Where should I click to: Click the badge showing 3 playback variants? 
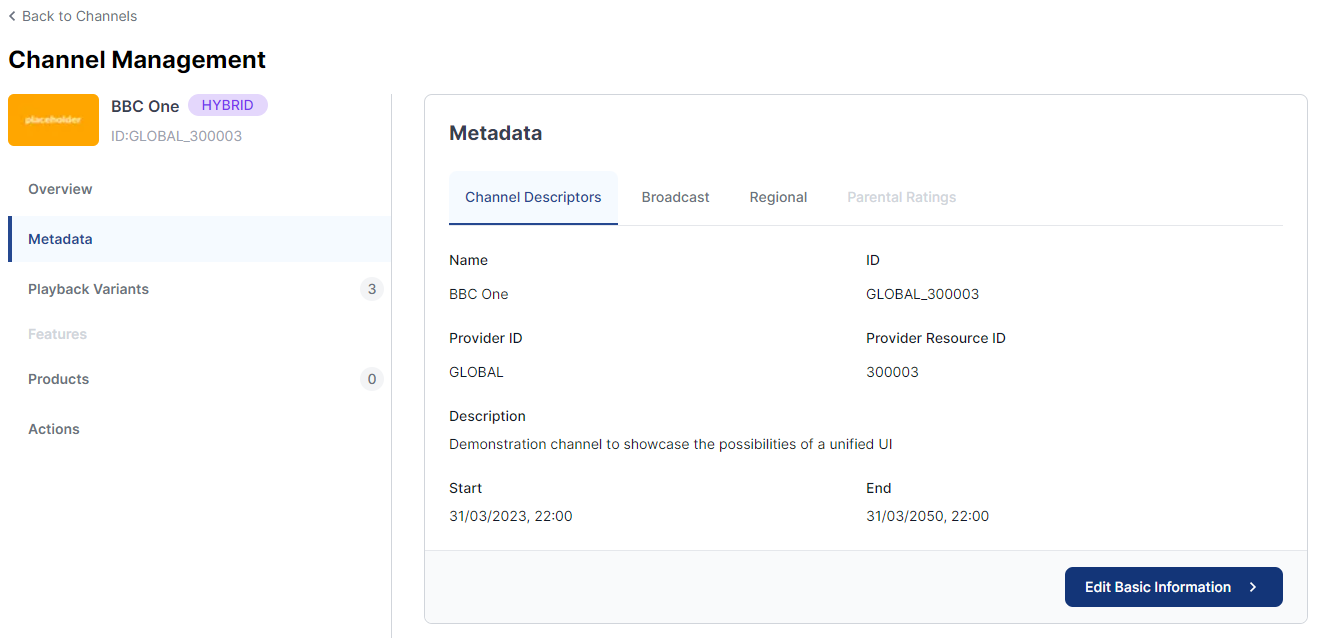(371, 288)
